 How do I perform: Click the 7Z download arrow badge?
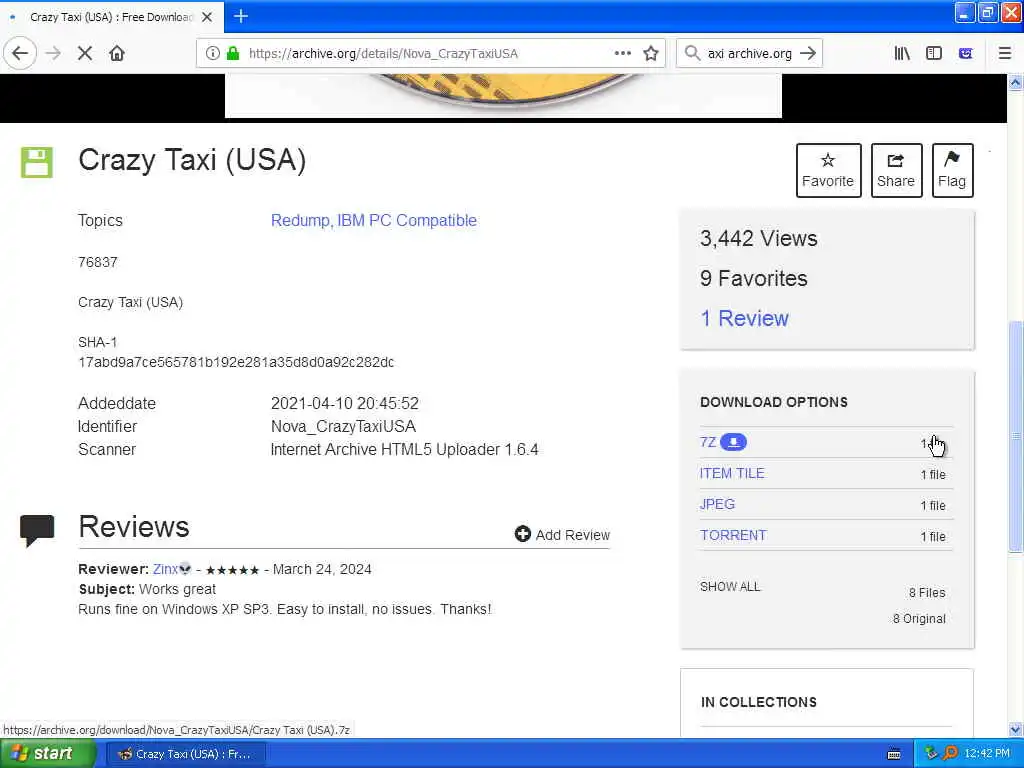(x=733, y=443)
